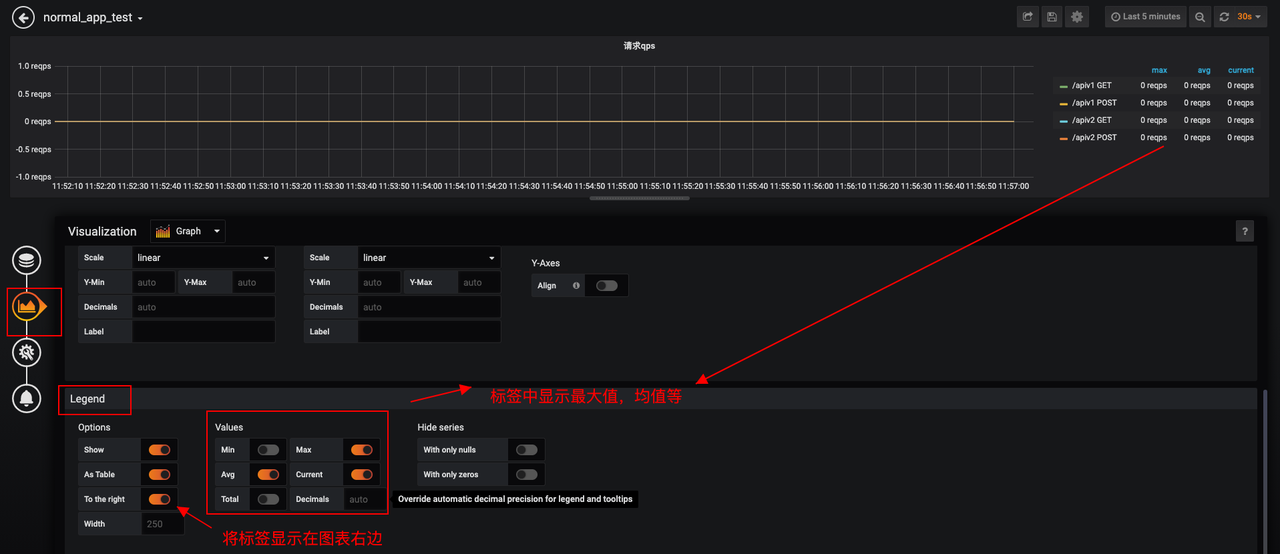Open color picker for /apiv2 GET series

[1064, 120]
